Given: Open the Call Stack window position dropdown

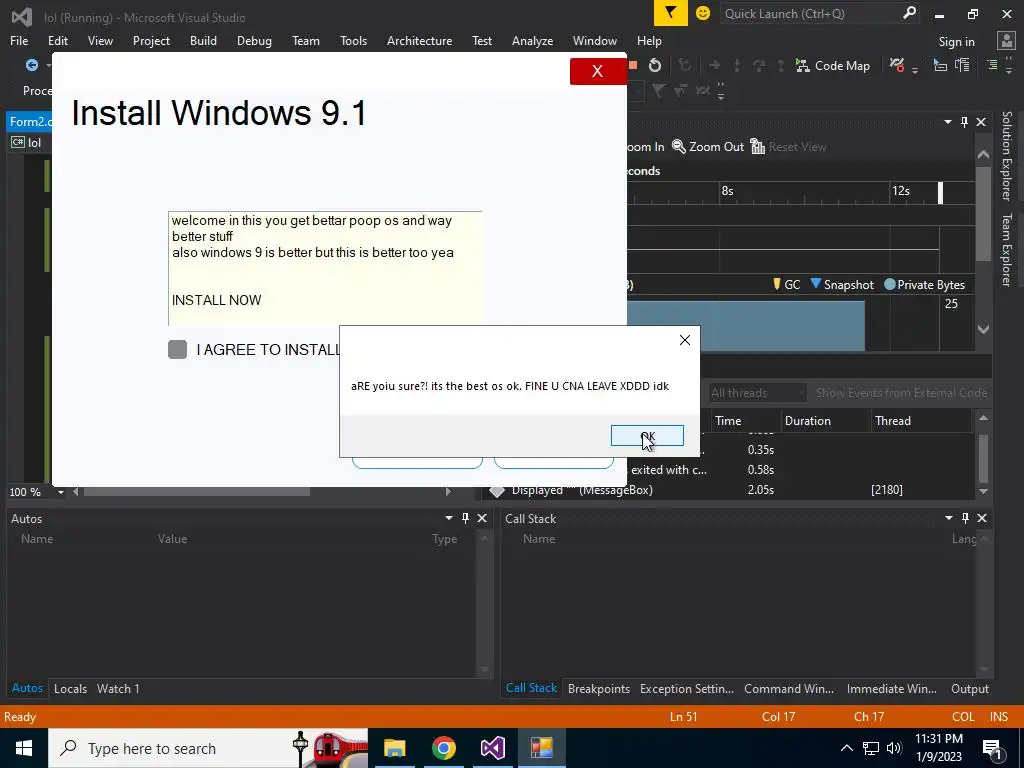Looking at the screenshot, I should 949,518.
